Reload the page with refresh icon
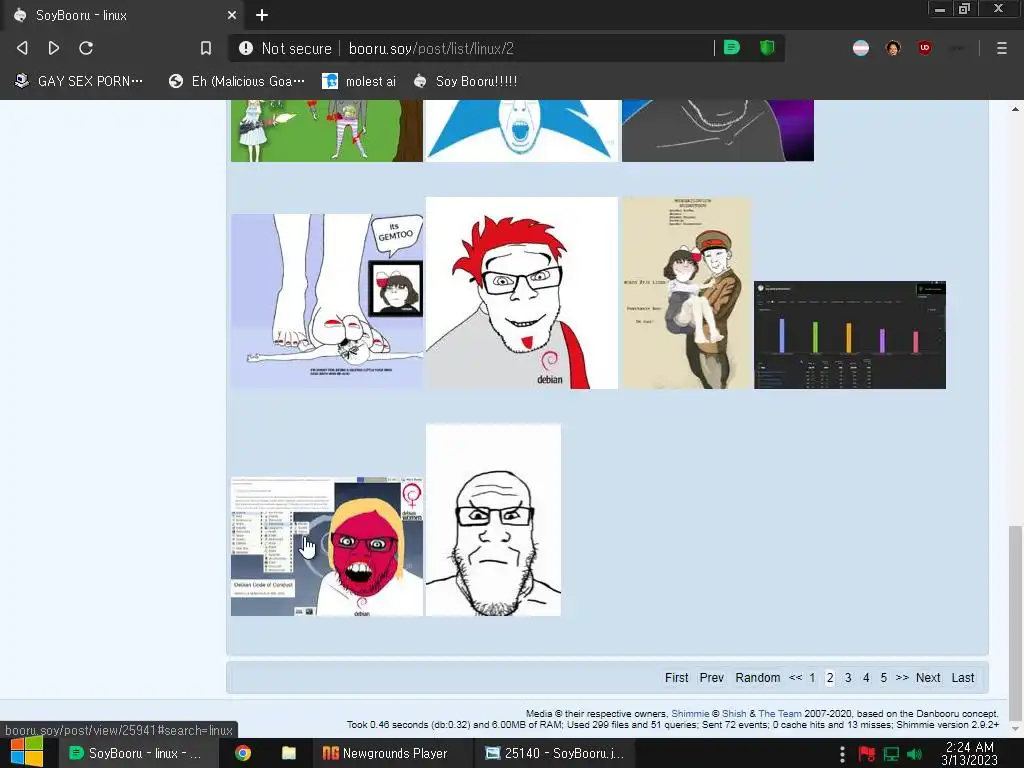Image resolution: width=1024 pixels, height=768 pixels. point(86,48)
